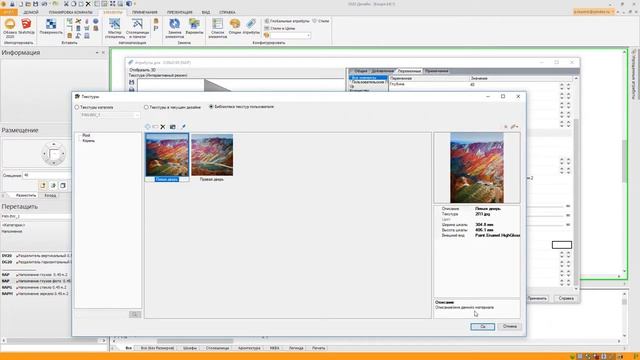
Task: Click the search button below the texture tree
Action: point(135,314)
